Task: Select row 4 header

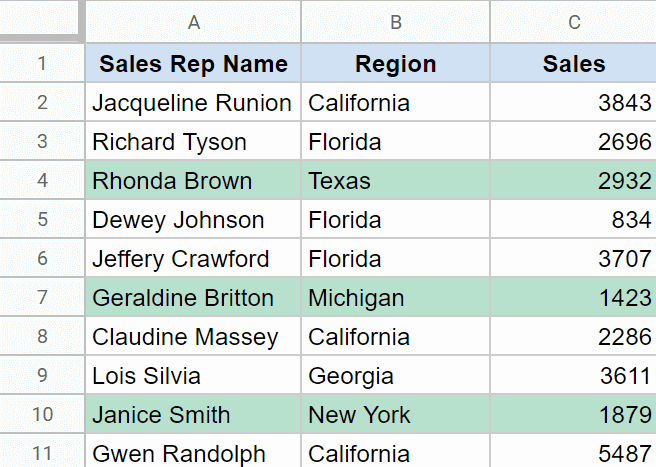Action: (x=41, y=181)
